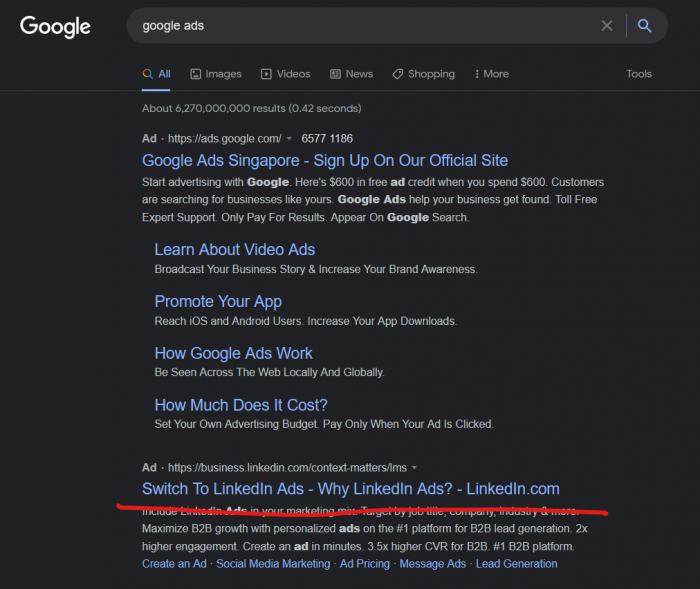Select the All tab
700x589 pixels.
(x=156, y=74)
